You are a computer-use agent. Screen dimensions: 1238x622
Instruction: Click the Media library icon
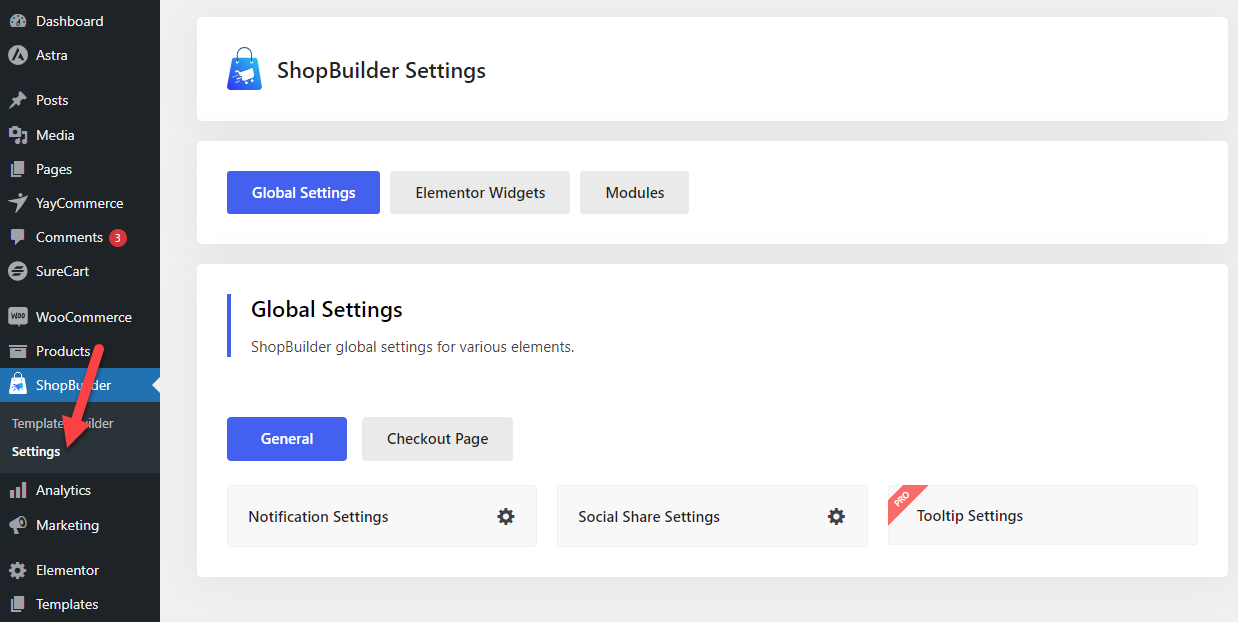coord(17,135)
